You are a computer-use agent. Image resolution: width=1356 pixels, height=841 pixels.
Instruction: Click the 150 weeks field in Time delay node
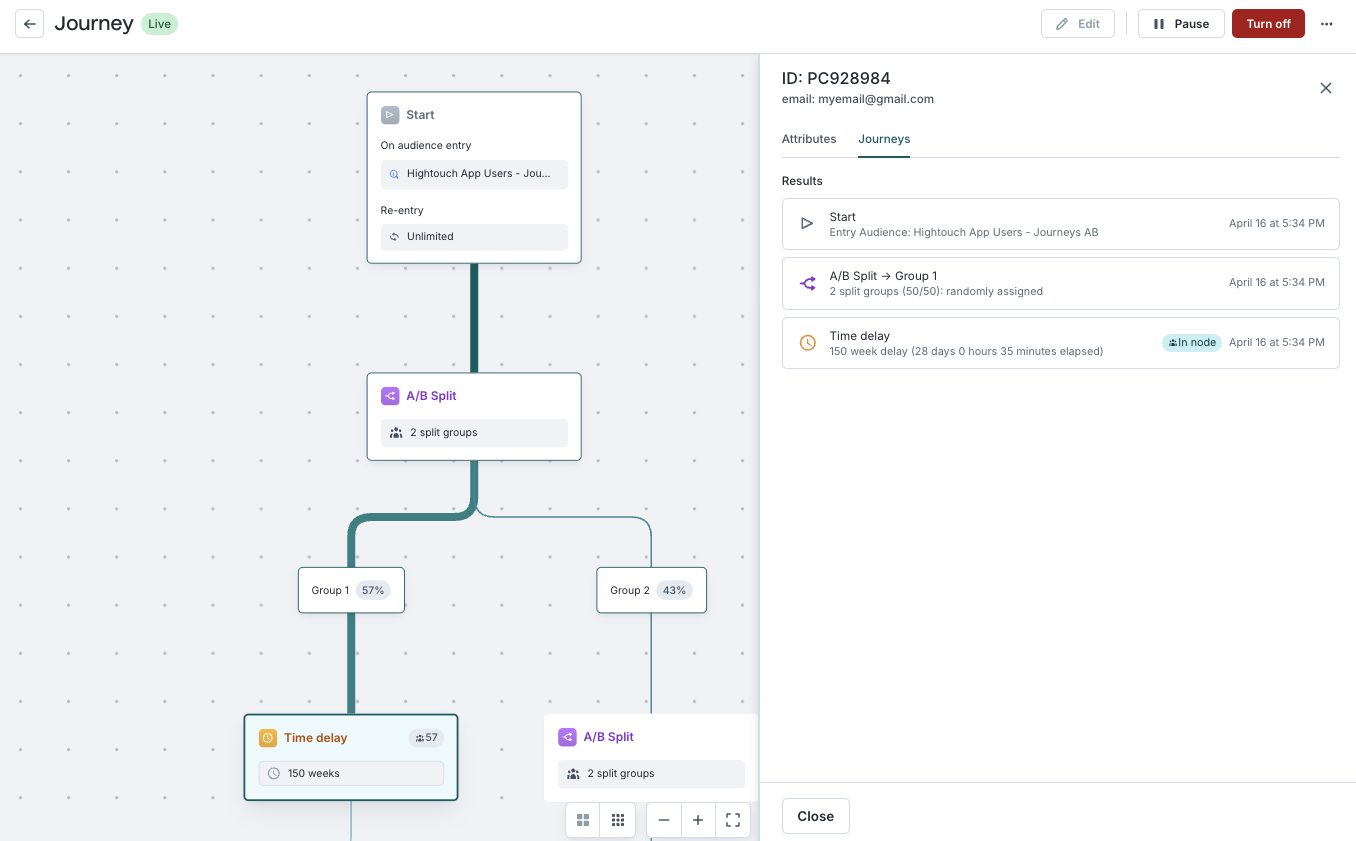(x=351, y=774)
